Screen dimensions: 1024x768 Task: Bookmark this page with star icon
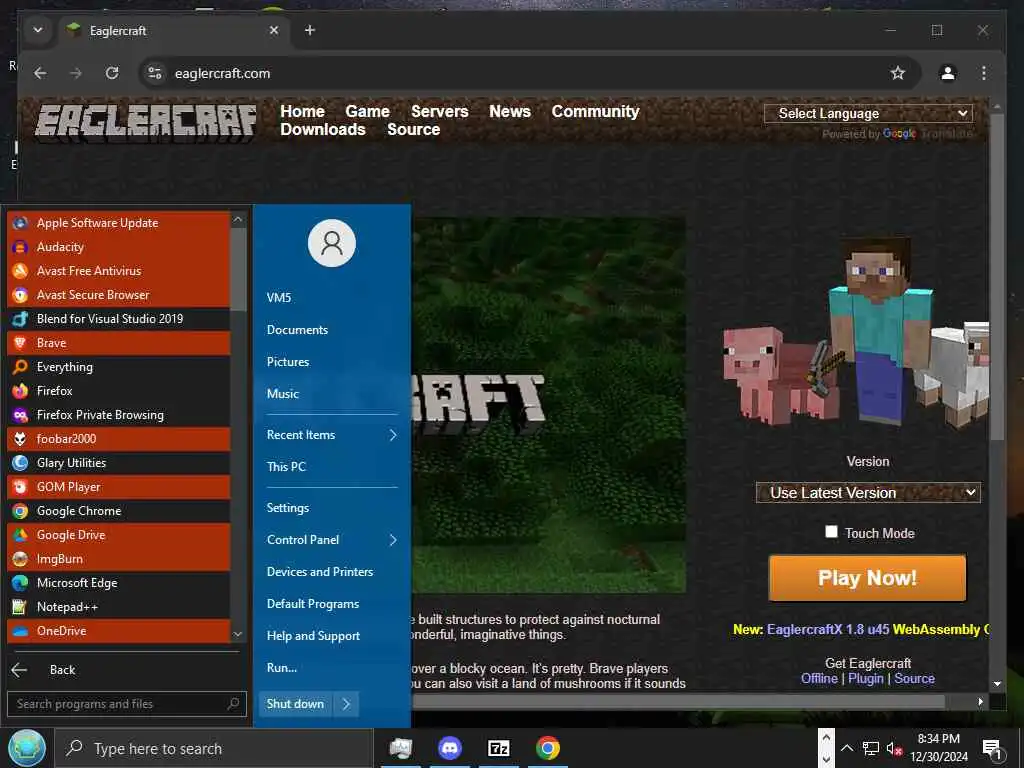coord(898,73)
